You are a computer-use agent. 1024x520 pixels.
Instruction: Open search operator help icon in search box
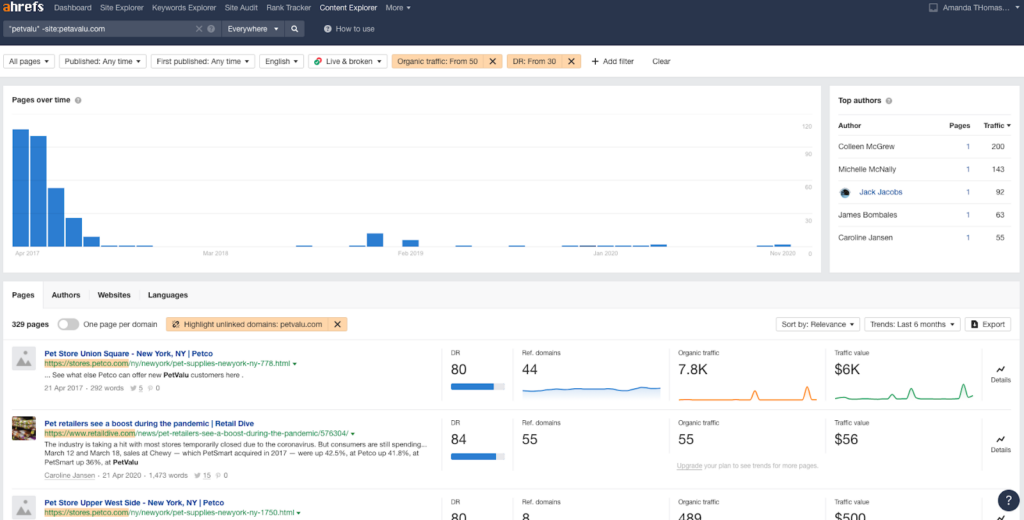[x=211, y=29]
